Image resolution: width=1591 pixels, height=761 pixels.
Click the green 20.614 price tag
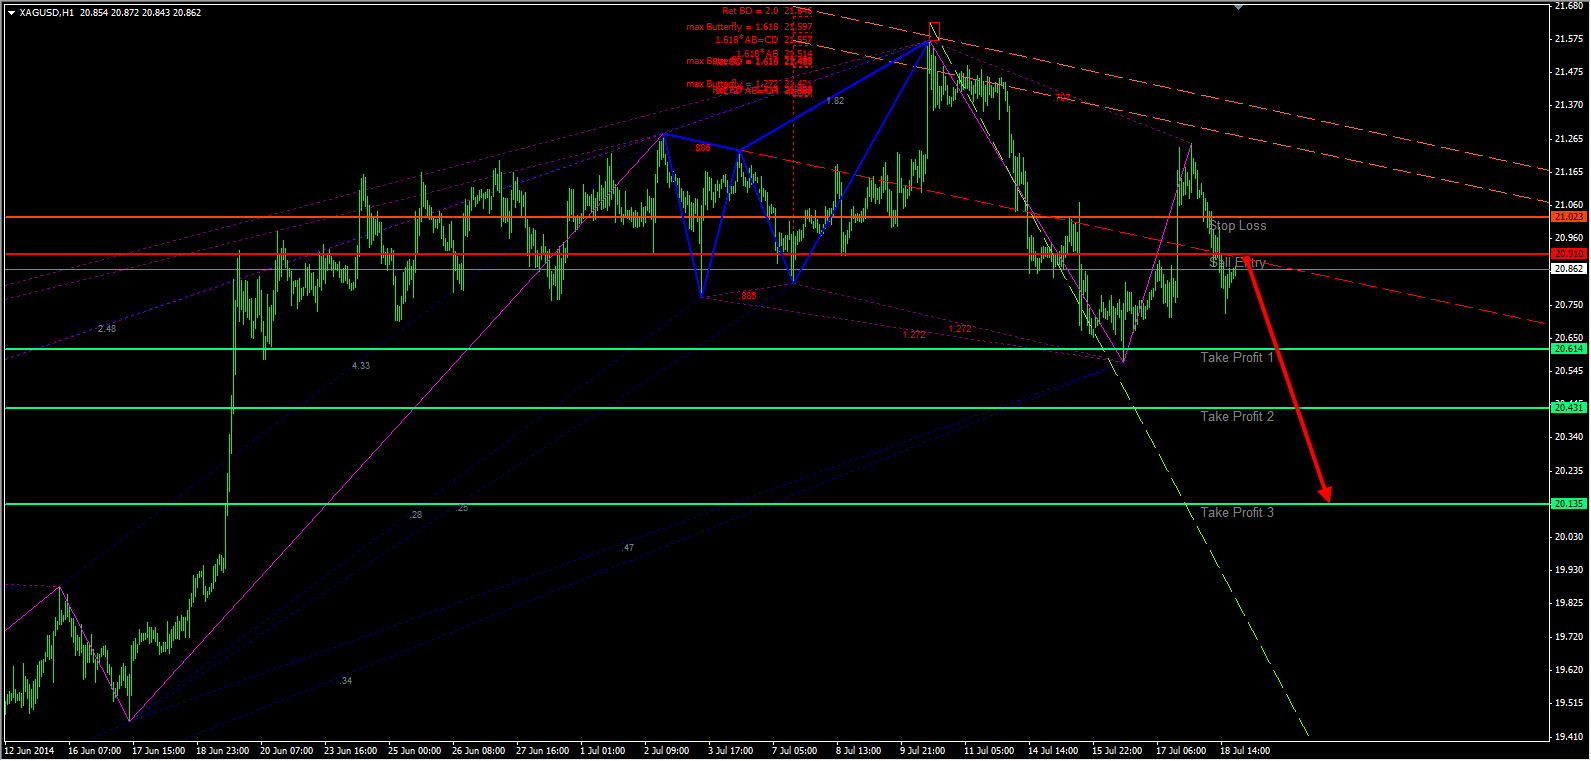[x=1567, y=349]
